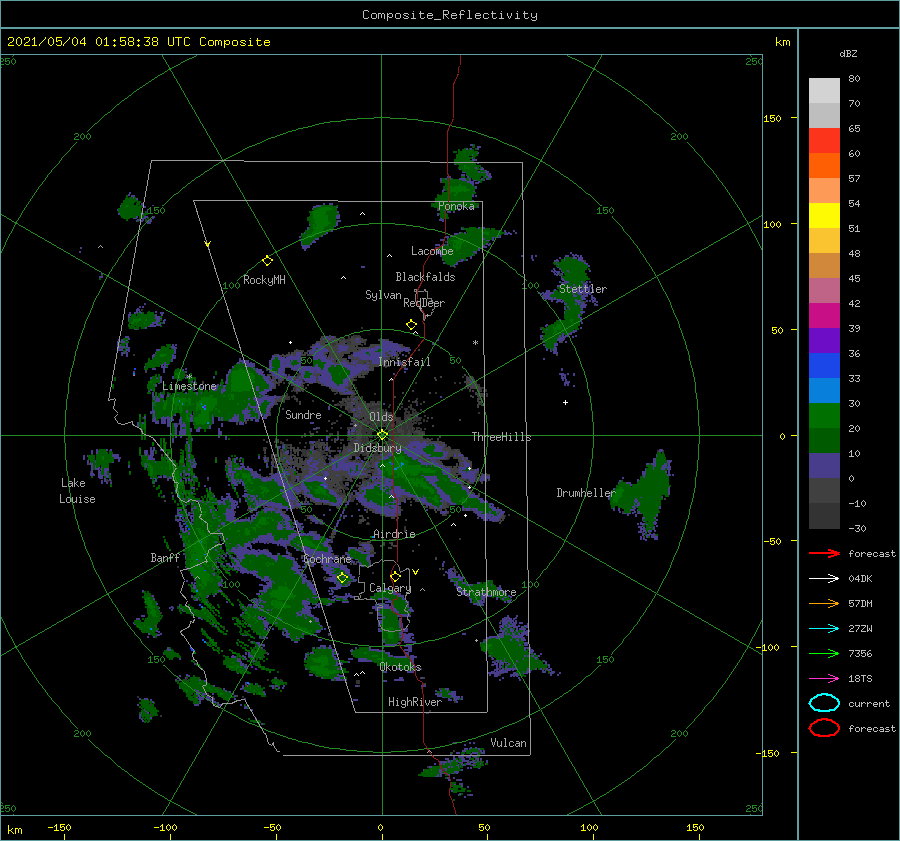Click the RockyMH label
This screenshot has width=900, height=841.
[264, 280]
